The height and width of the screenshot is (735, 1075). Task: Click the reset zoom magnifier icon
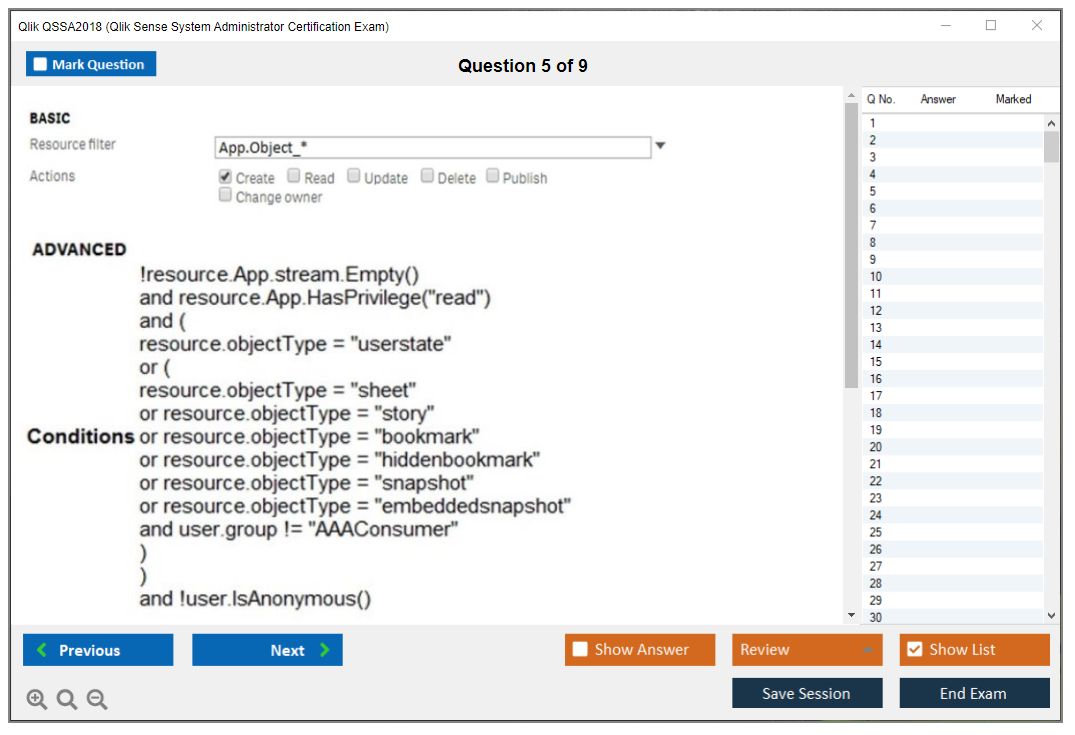coord(67,700)
